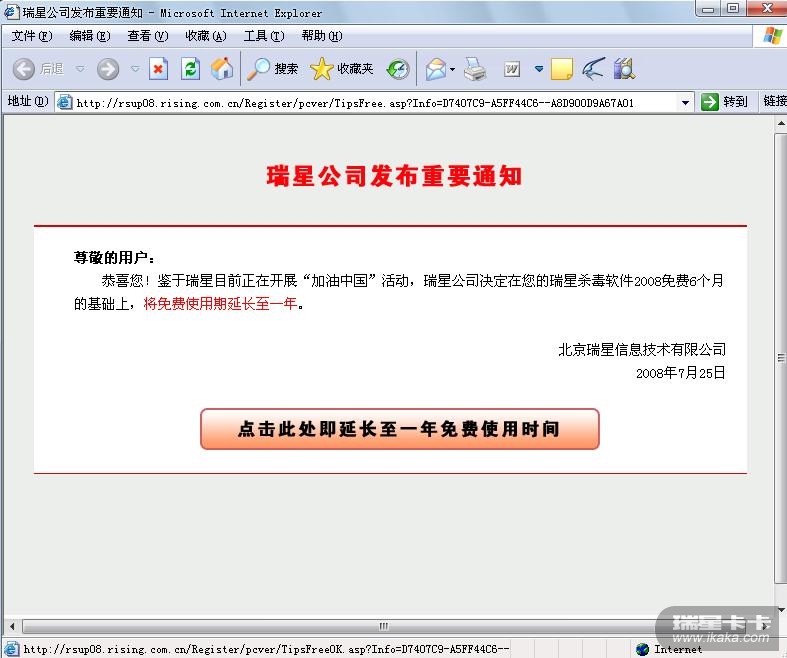Click the 转到 (Go) button

coord(724,102)
